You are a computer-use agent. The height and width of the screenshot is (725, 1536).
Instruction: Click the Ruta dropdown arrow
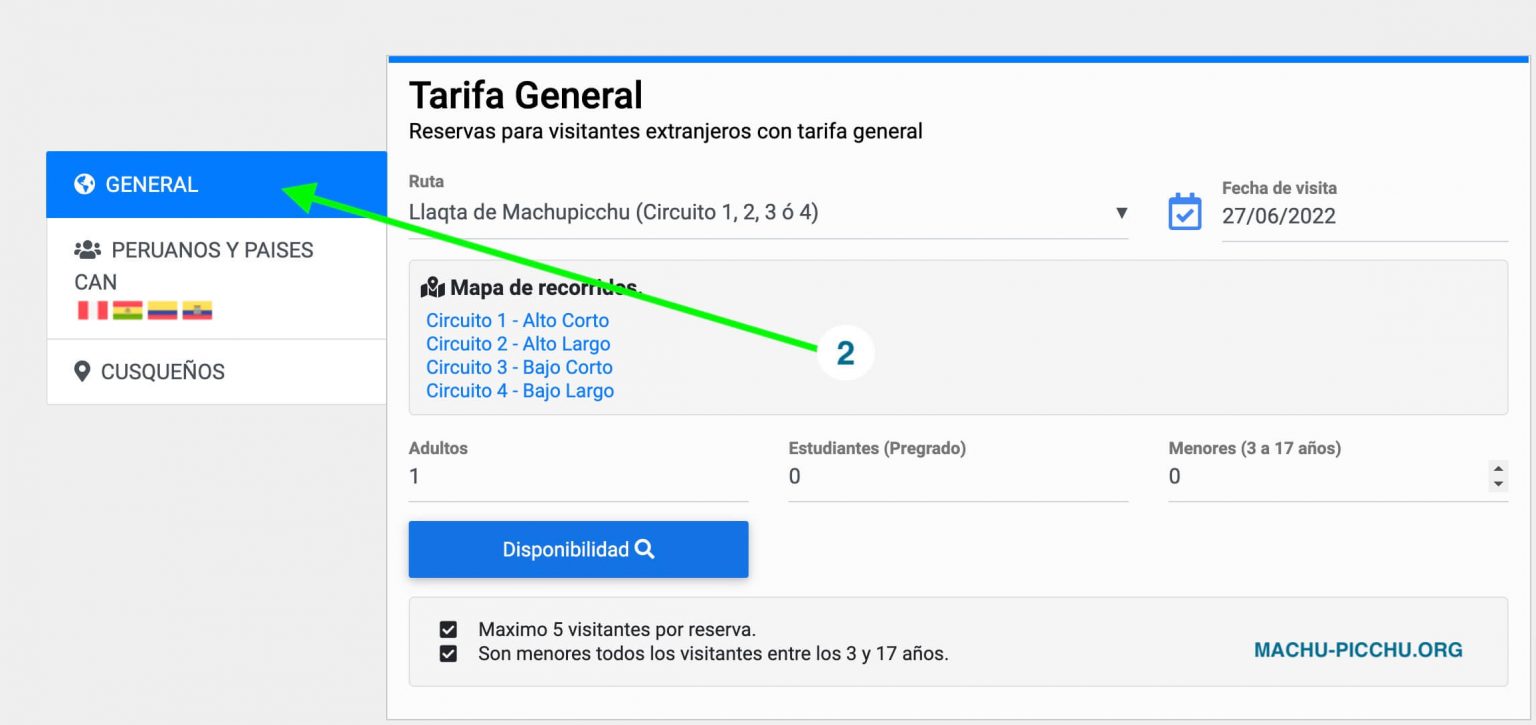pyautogui.click(x=1121, y=213)
